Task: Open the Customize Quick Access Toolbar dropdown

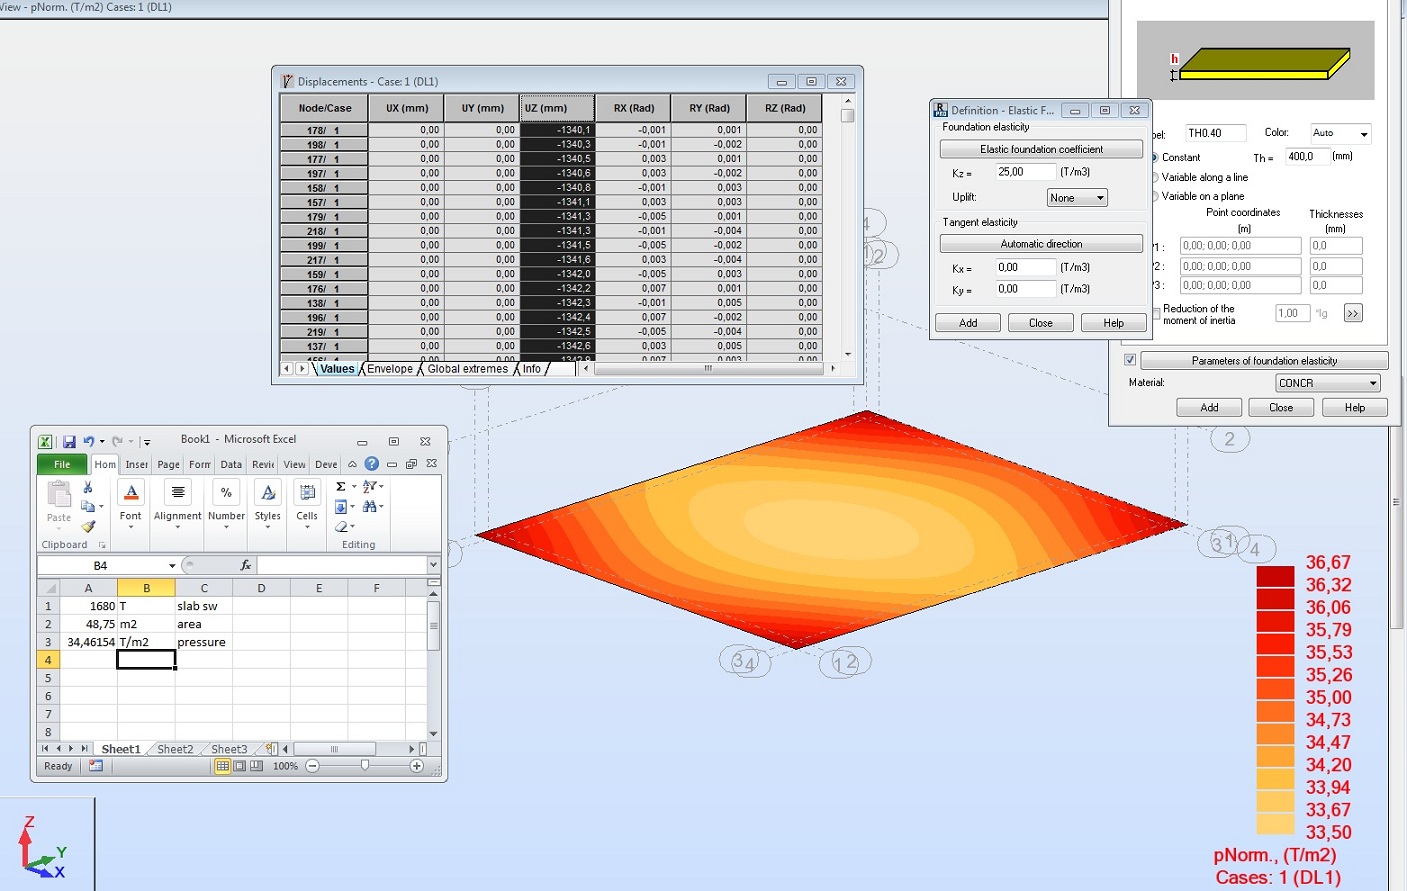Action: [147, 441]
